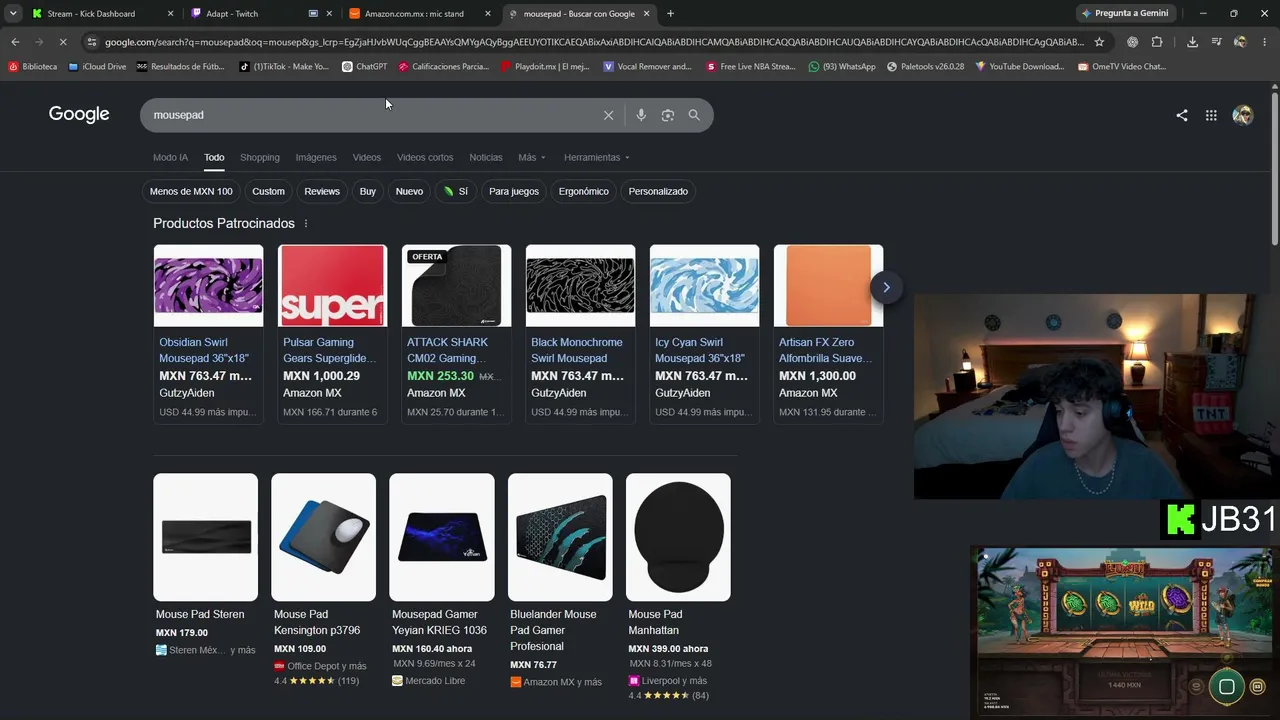The image size is (1280, 720).
Task: Open the Imágenes search tab
Action: click(x=316, y=157)
